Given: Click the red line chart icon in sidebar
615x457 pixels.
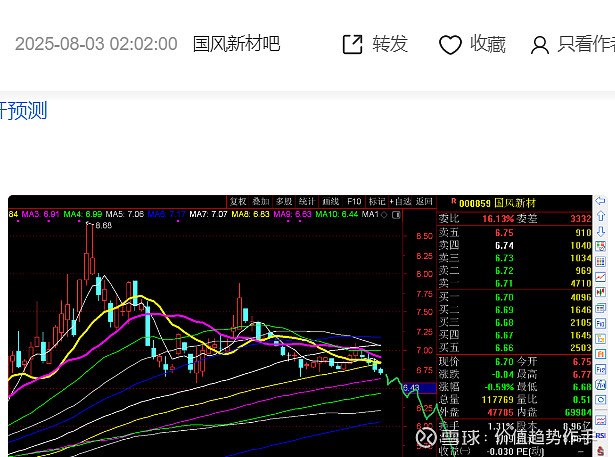Looking at the screenshot, I should pyautogui.click(x=600, y=277).
